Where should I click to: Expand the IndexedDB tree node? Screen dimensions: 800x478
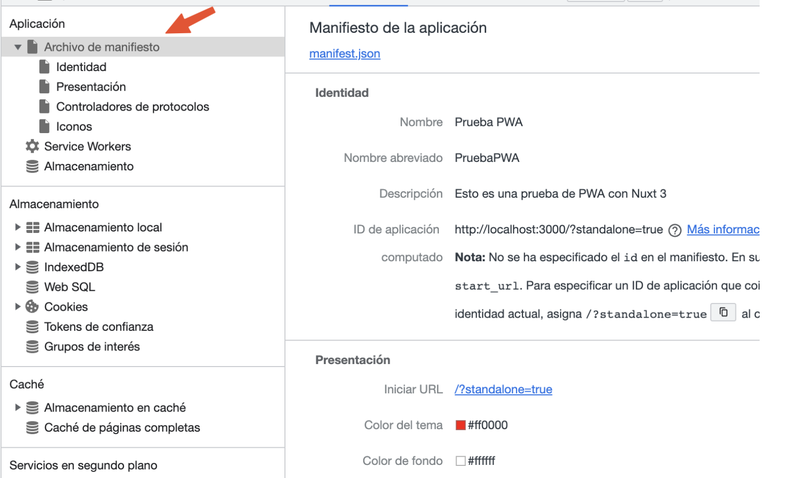17,267
